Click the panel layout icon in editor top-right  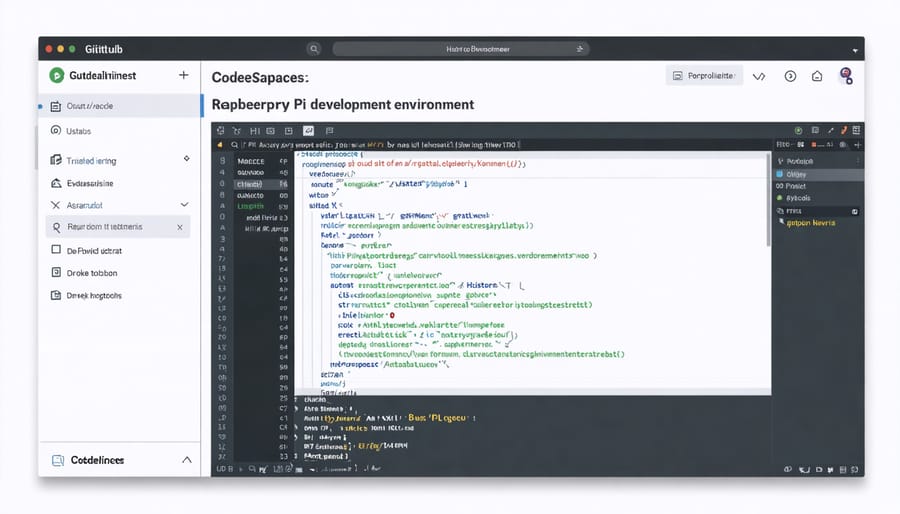pos(814,131)
